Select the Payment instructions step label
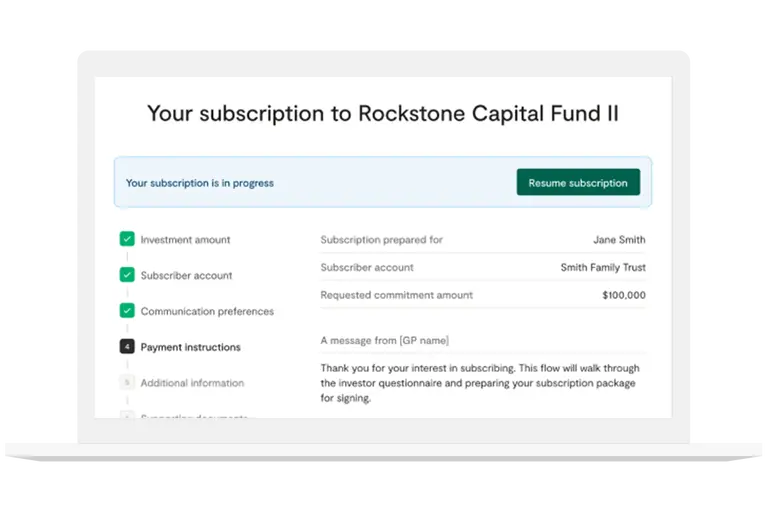 point(191,347)
